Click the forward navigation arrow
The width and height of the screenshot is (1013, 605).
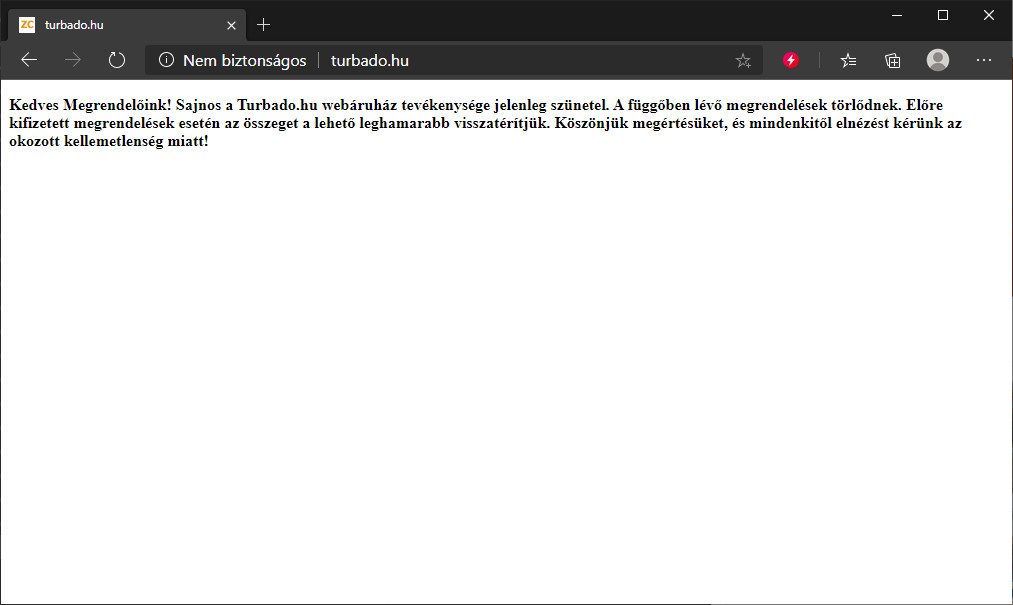point(73,60)
